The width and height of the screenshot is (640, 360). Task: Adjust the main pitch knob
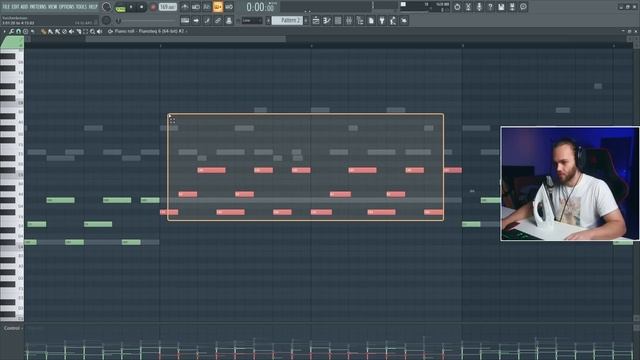[x=107, y=20]
